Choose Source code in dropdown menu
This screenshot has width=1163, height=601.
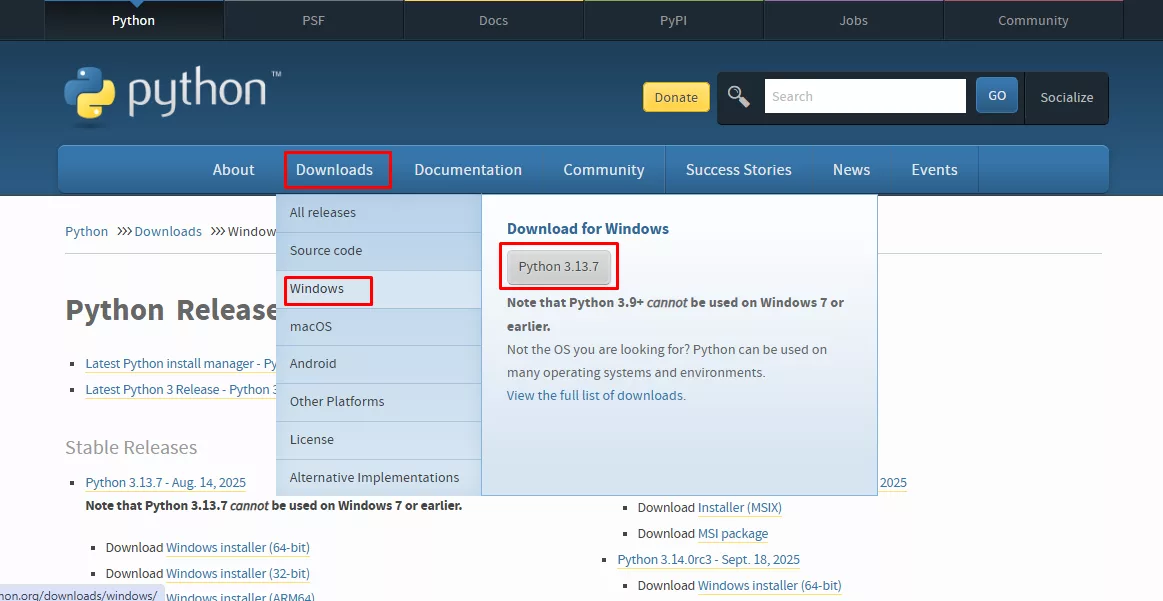[326, 251]
